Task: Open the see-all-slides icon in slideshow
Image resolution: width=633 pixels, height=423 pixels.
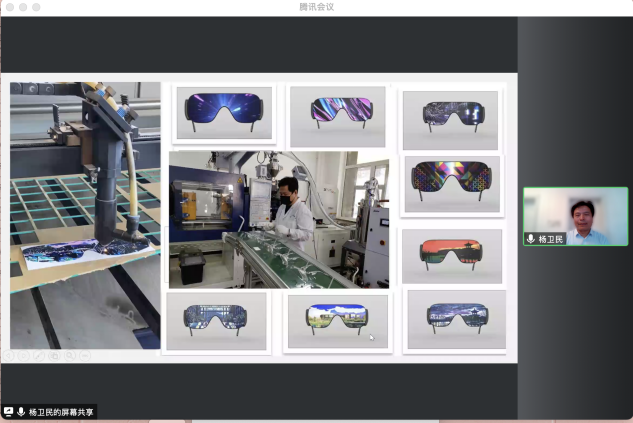Action: (54, 356)
